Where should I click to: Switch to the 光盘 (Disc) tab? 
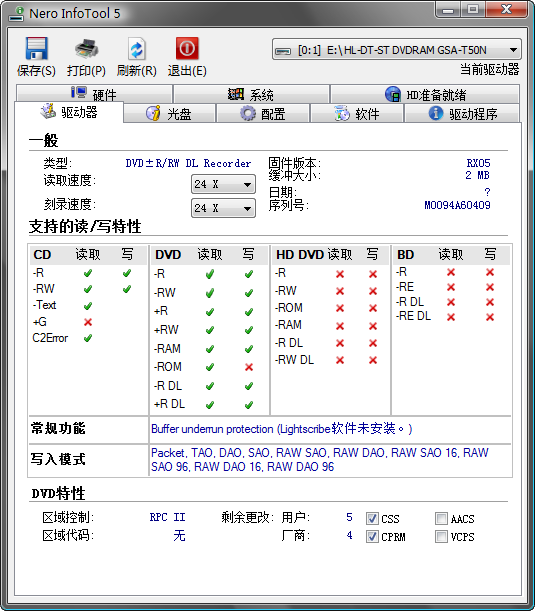coord(170,113)
